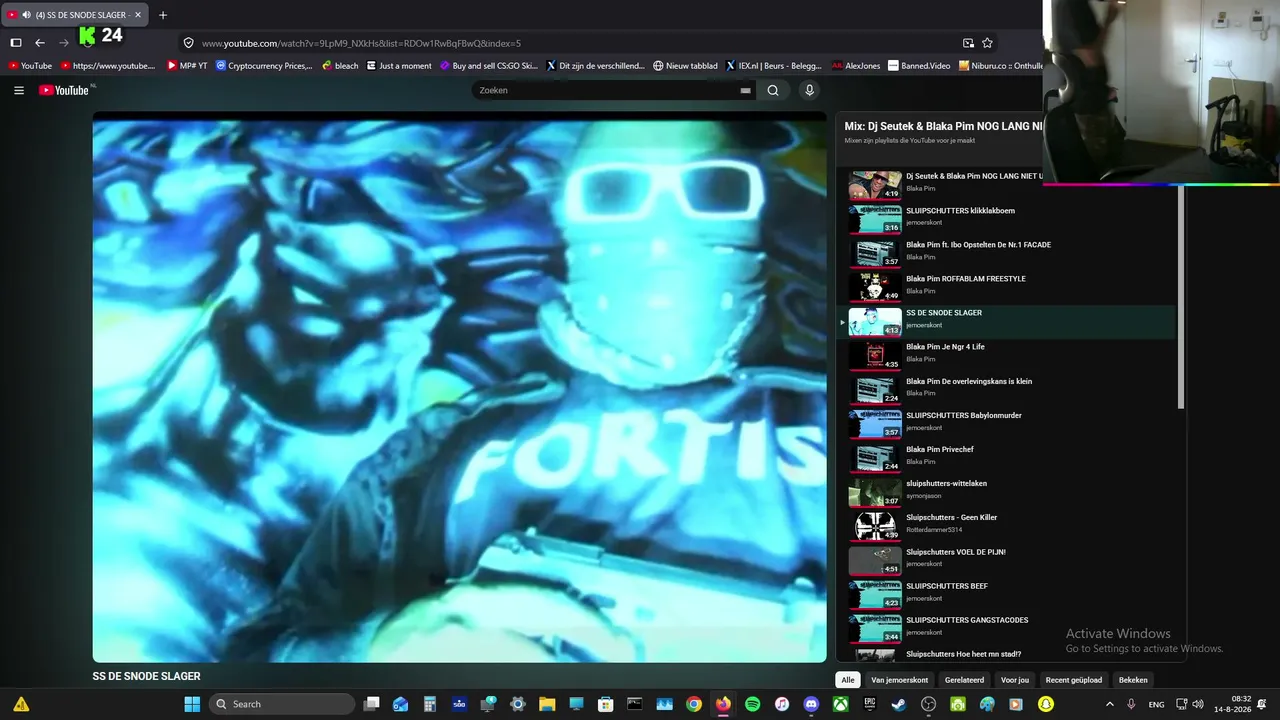
Task: Go to the YouTube home logo
Action: coord(64,90)
